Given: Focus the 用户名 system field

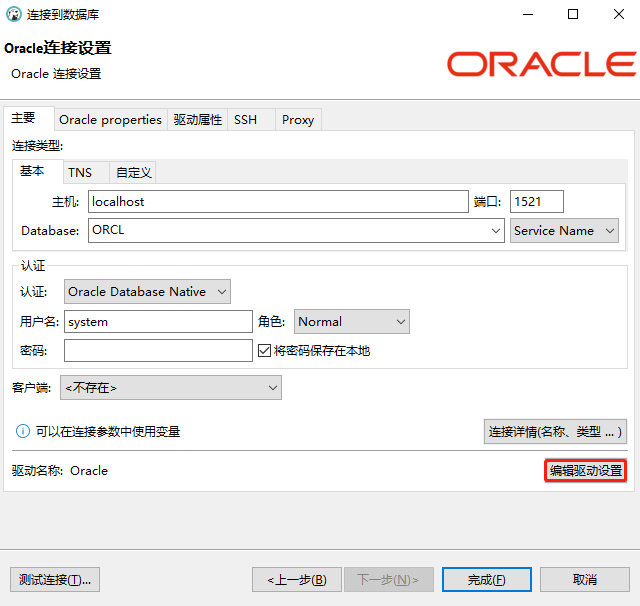Looking at the screenshot, I should click(x=158, y=322).
